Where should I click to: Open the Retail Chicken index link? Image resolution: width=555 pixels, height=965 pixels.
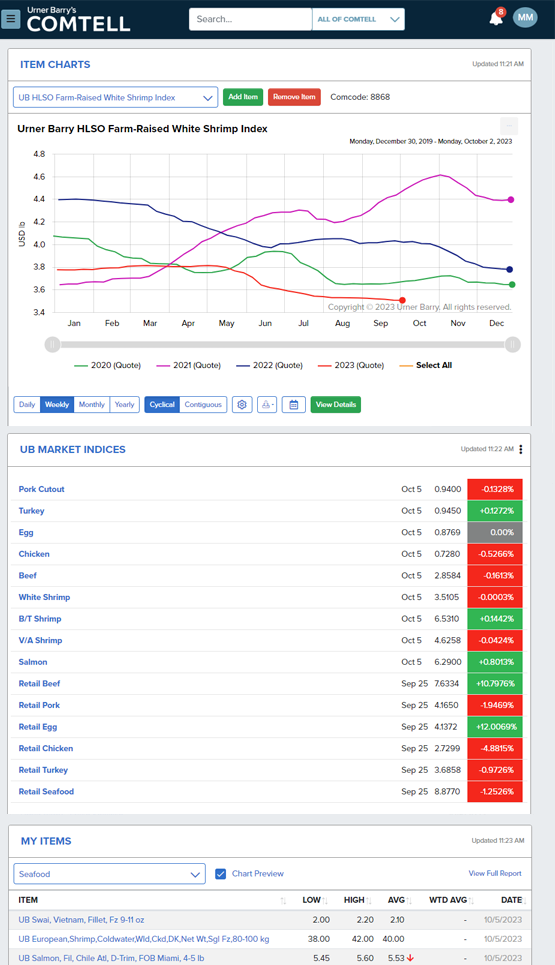point(46,748)
